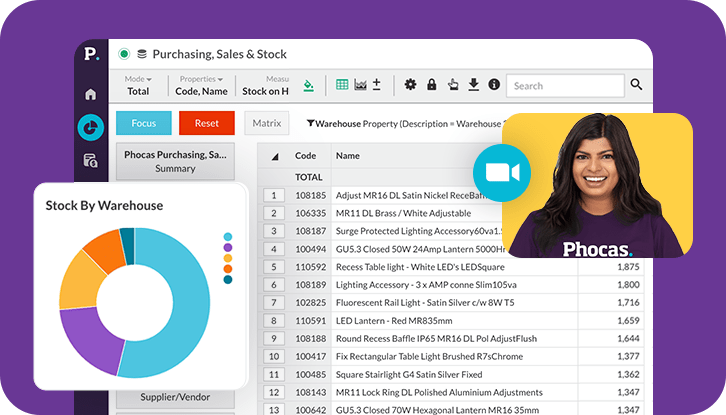726x415 pixels.
Task: Switch to chart view icon
Action: tap(360, 85)
